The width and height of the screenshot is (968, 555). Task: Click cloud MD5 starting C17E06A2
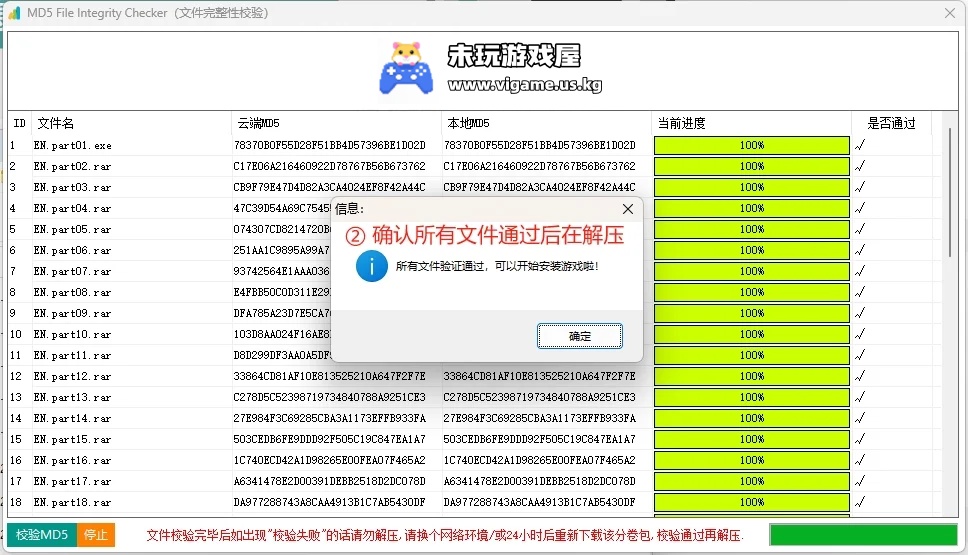coord(330,166)
